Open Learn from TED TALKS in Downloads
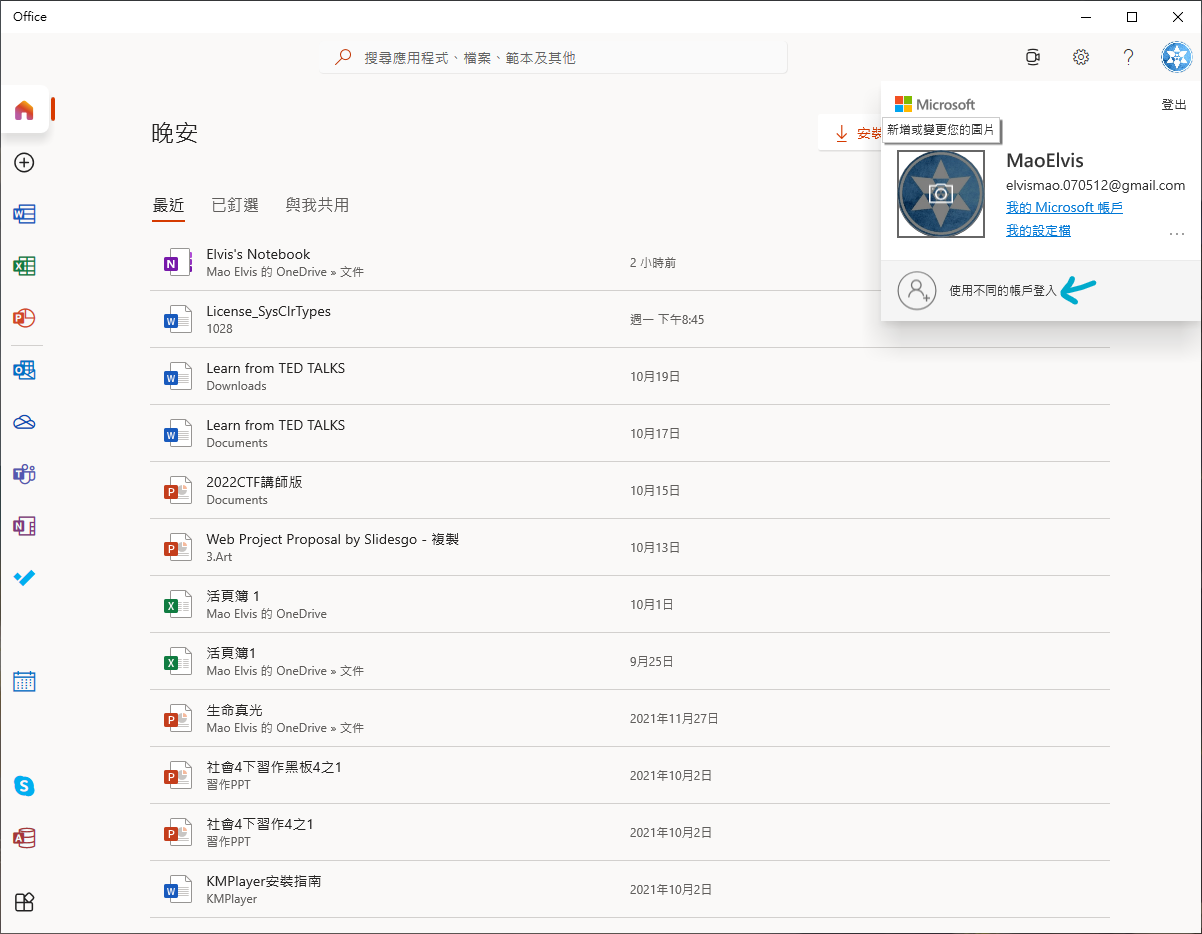The image size is (1202, 934). tap(630, 376)
